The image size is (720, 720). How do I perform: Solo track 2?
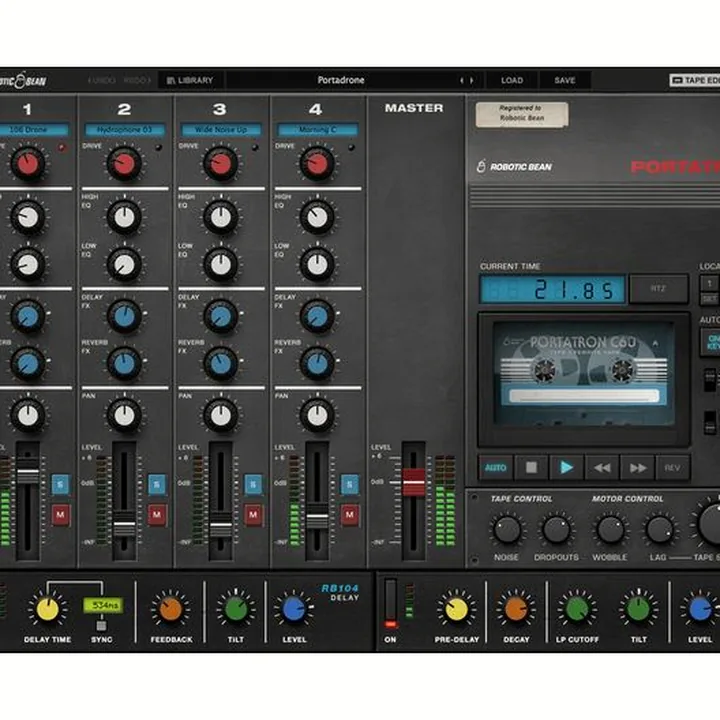(x=157, y=484)
